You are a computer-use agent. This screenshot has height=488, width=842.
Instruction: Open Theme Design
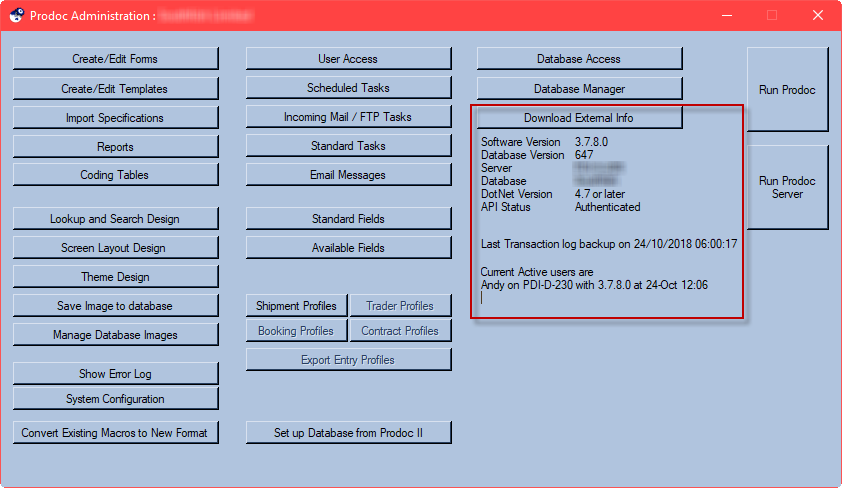coord(115,276)
